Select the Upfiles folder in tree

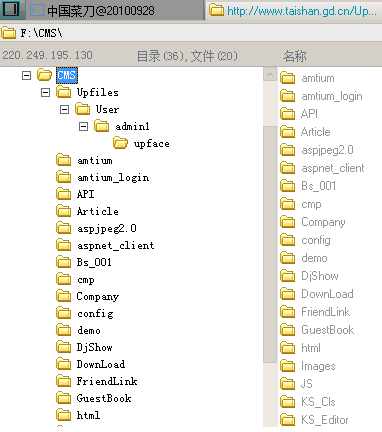[97, 92]
